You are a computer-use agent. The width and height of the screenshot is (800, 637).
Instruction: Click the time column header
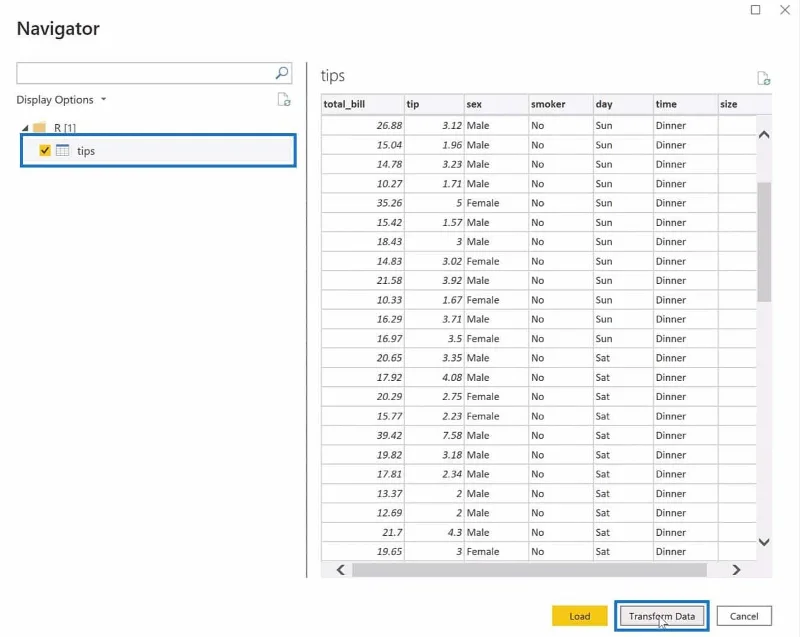685,104
